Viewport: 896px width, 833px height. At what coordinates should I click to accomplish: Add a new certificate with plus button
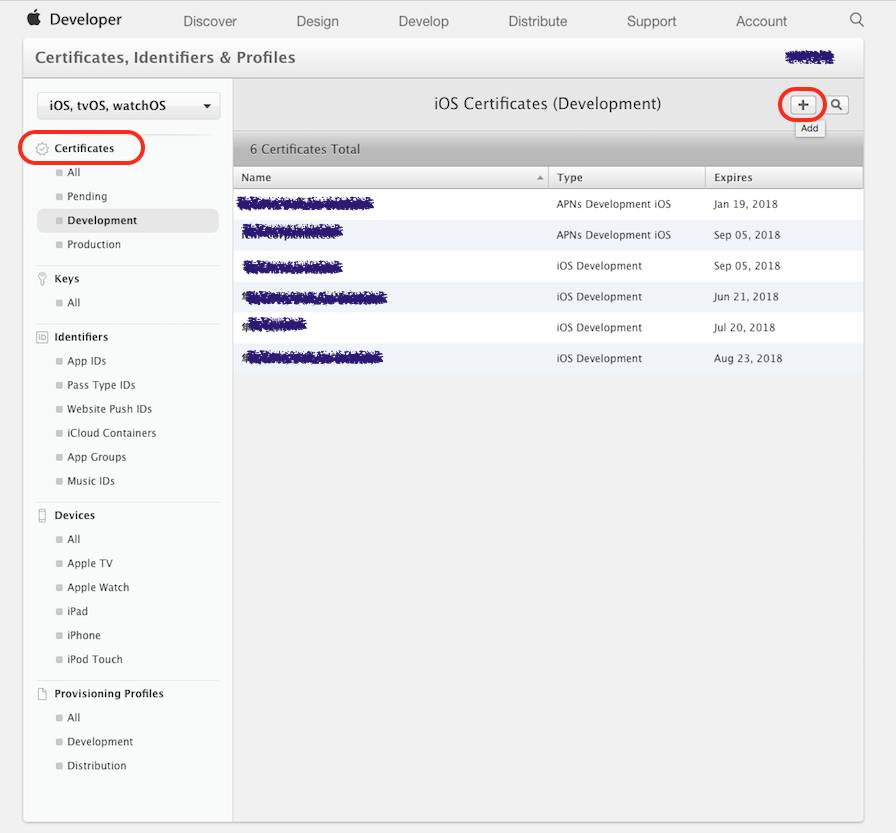[803, 105]
